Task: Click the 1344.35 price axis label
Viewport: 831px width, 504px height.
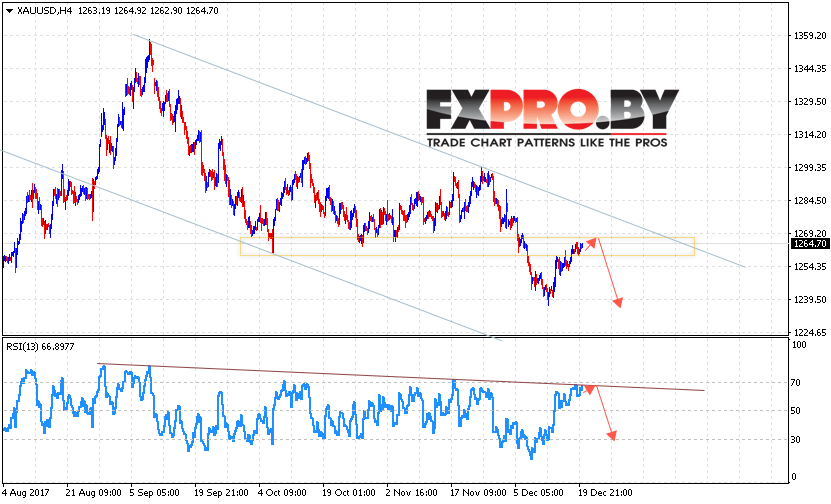Action: coord(809,68)
